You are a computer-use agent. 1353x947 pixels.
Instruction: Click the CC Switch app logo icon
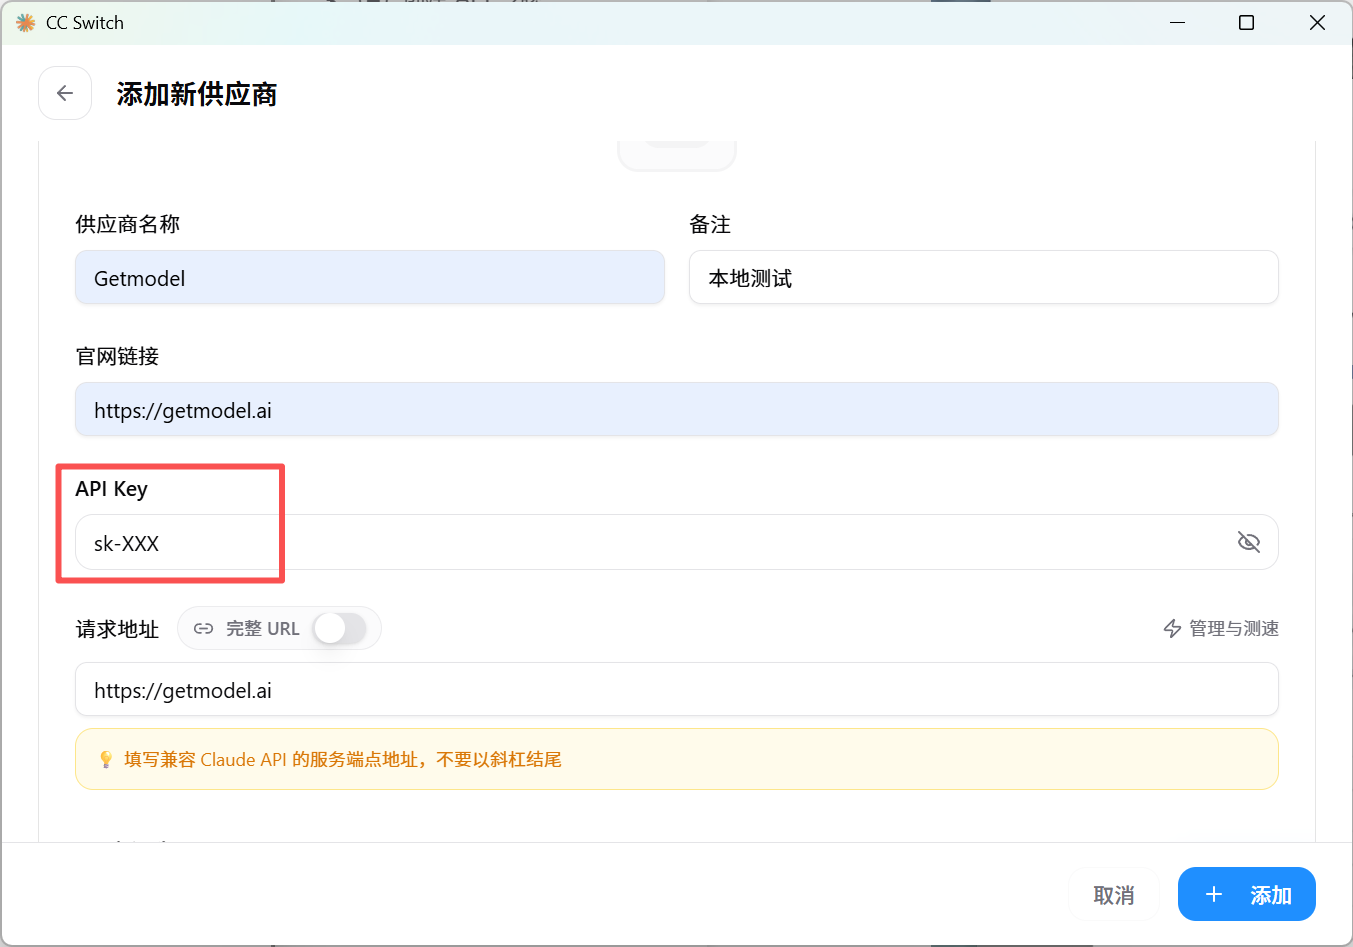[25, 22]
